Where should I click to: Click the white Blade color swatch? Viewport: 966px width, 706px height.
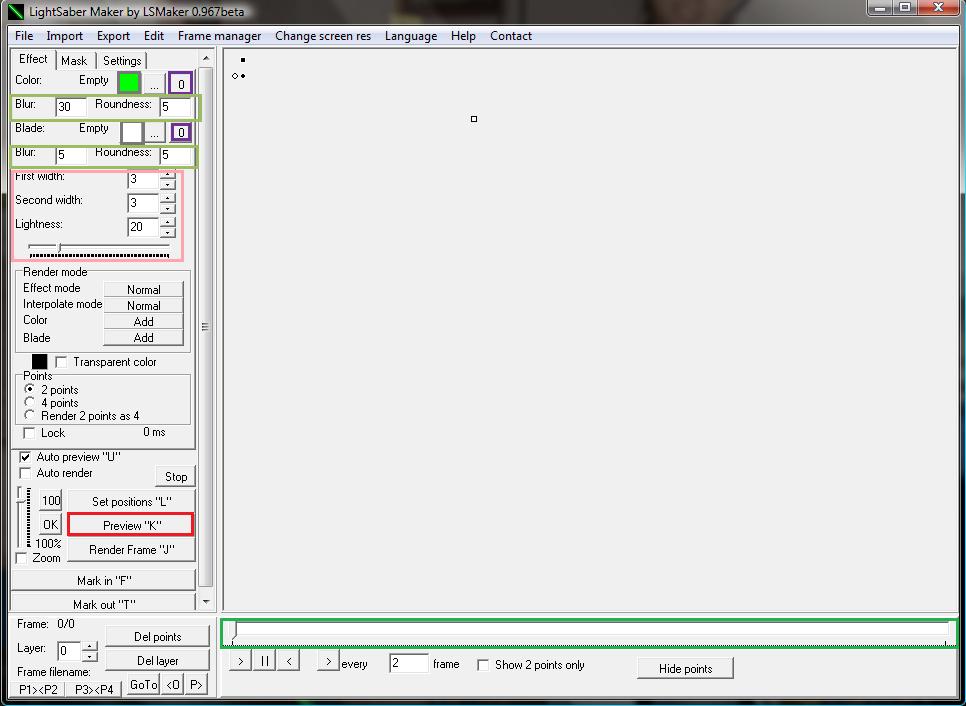[132, 132]
